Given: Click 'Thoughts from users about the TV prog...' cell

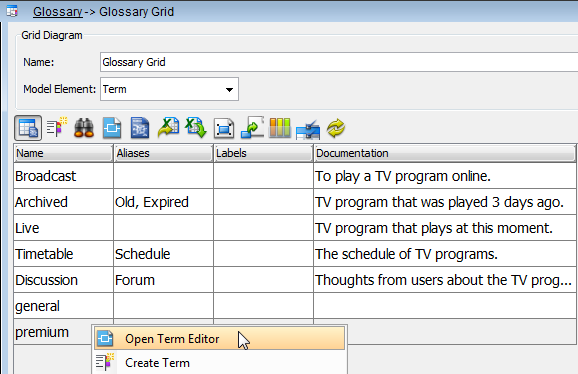Looking at the screenshot, I should 445,280.
